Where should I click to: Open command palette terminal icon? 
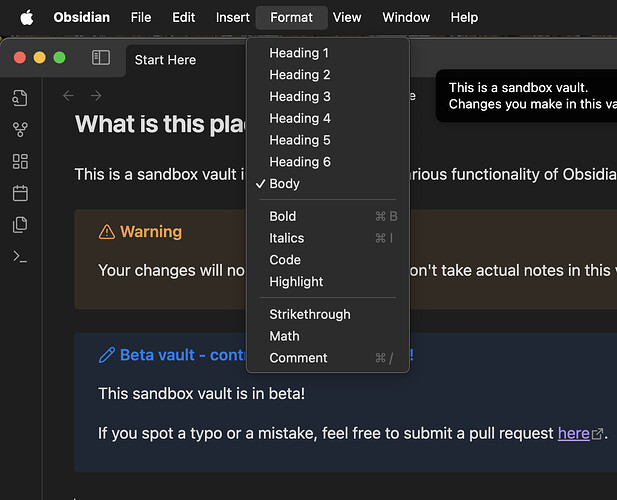20,256
